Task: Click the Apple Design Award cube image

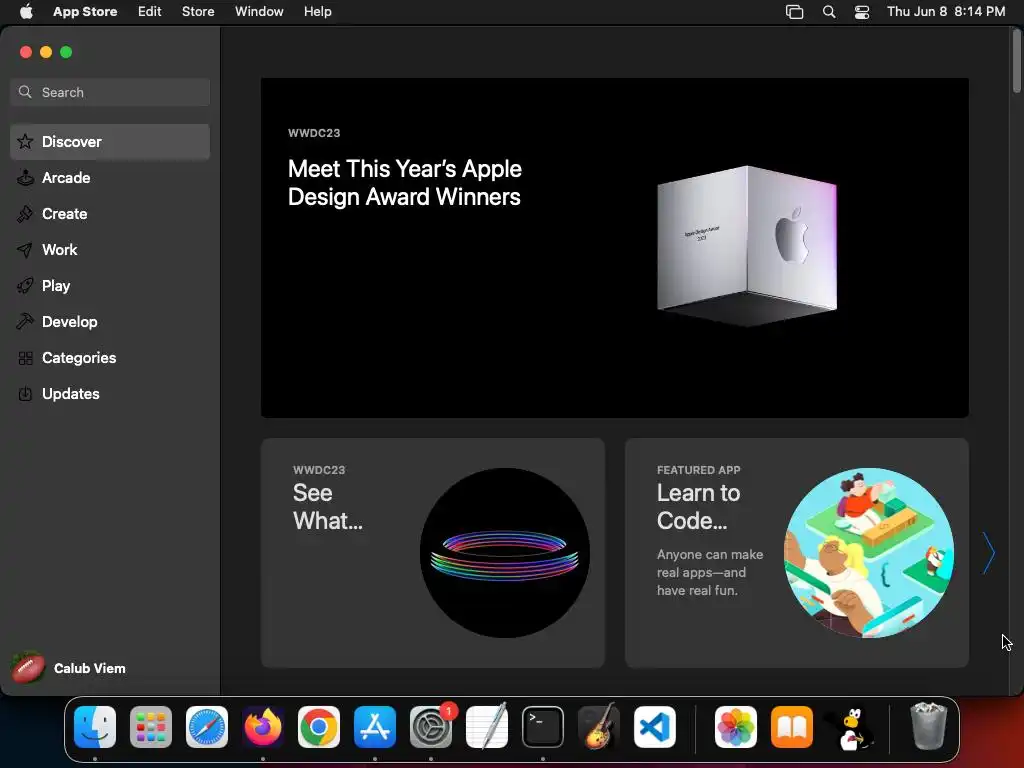Action: tap(746, 245)
